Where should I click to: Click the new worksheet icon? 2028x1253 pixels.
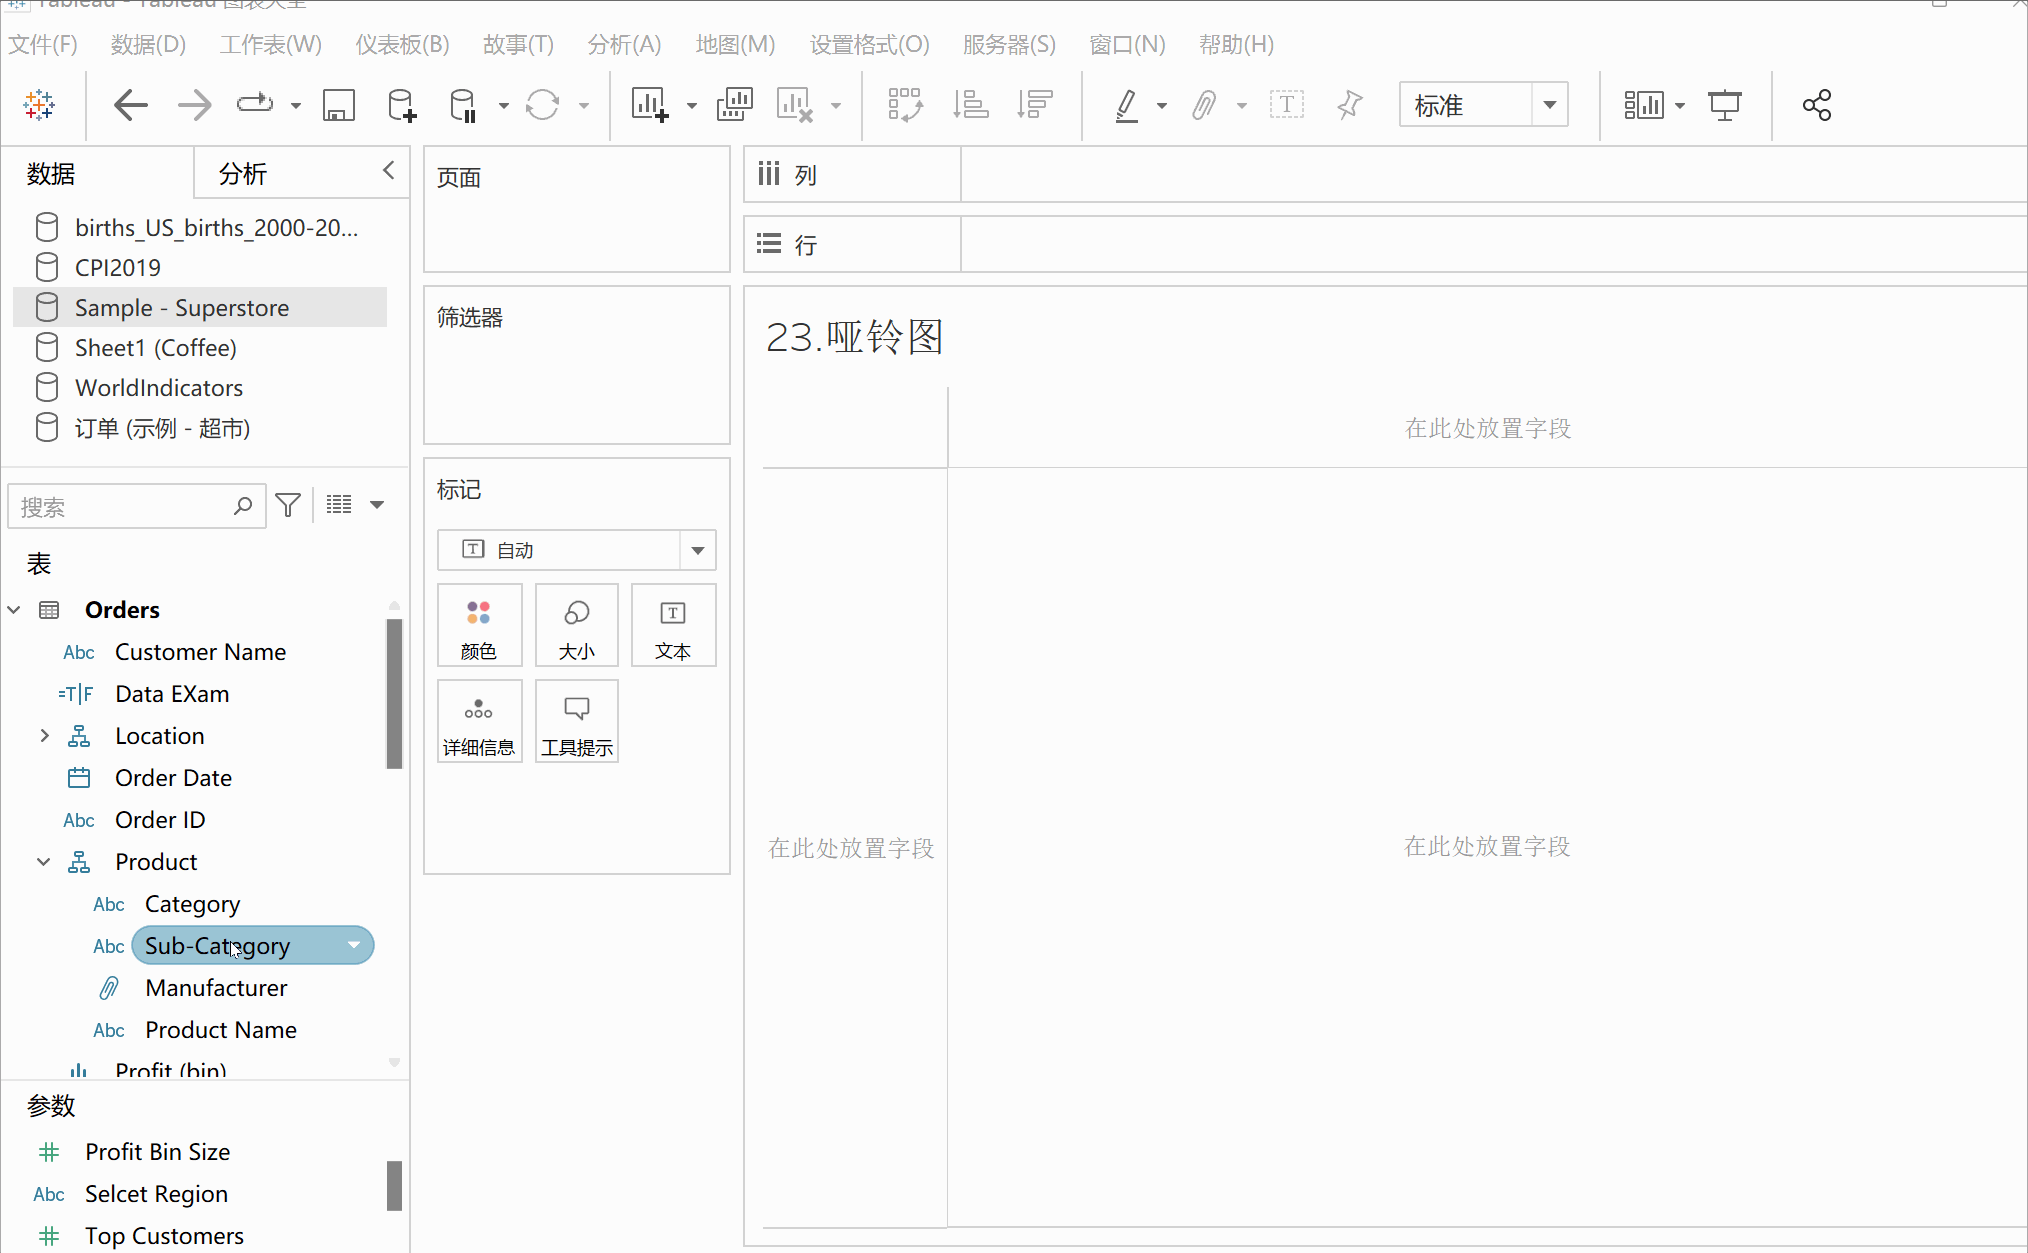click(x=650, y=105)
